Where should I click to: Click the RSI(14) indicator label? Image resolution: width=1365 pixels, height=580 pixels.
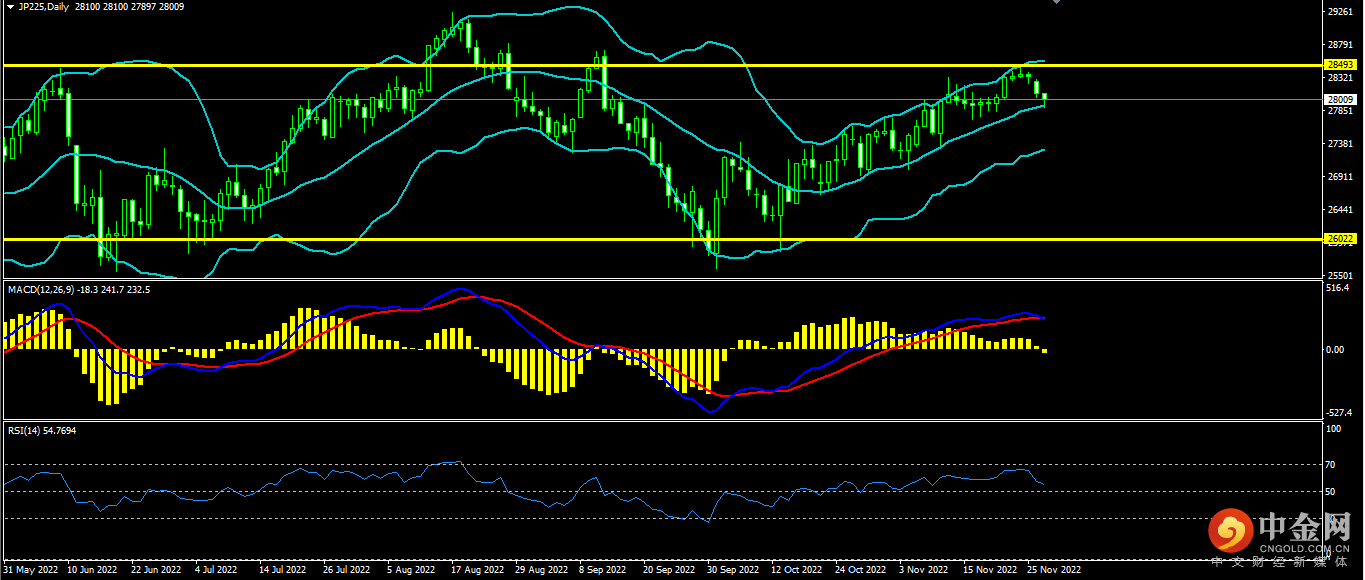pyautogui.click(x=26, y=430)
